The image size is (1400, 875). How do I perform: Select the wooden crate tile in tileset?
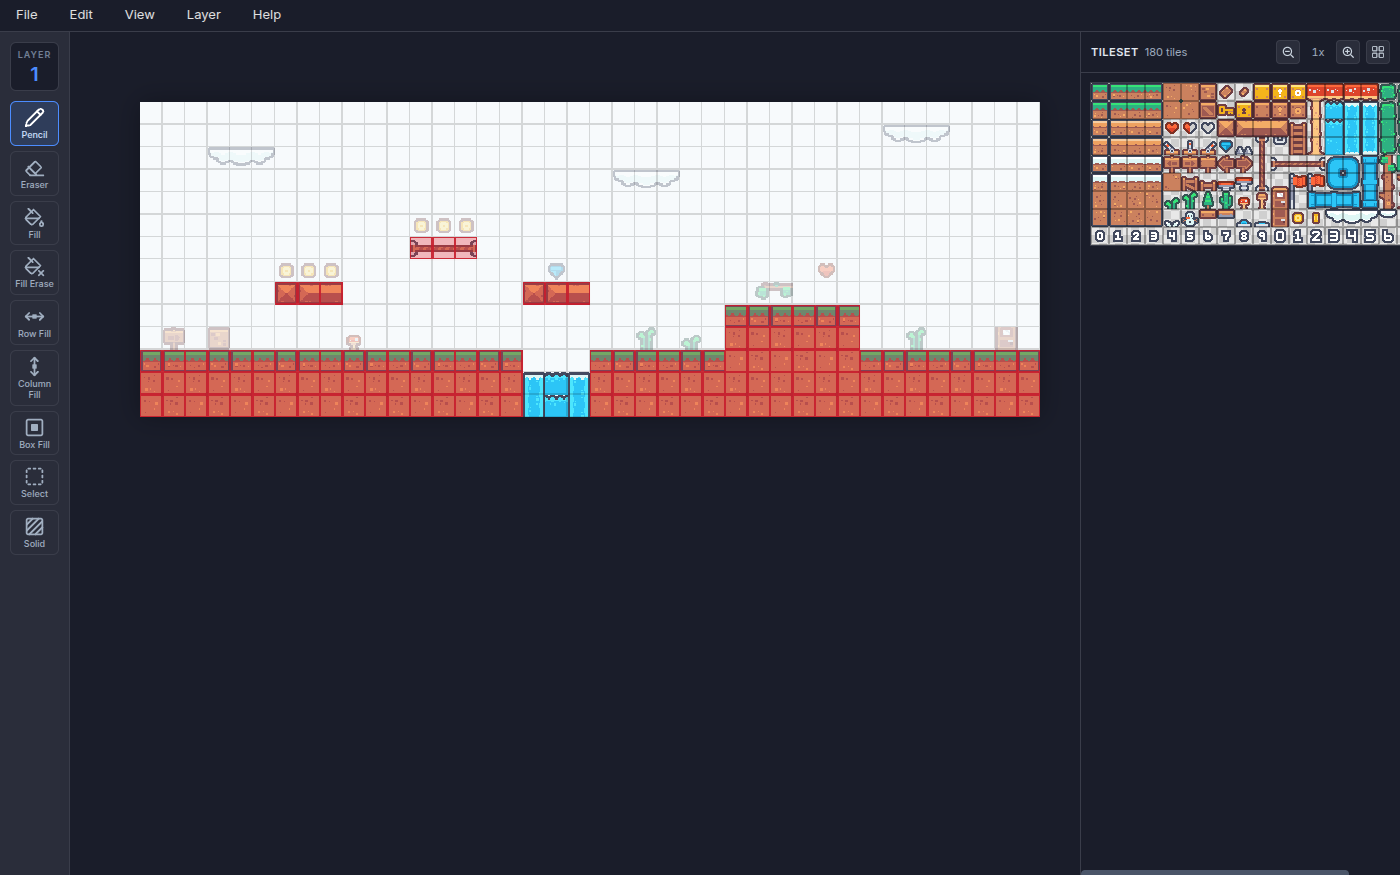click(x=1208, y=110)
